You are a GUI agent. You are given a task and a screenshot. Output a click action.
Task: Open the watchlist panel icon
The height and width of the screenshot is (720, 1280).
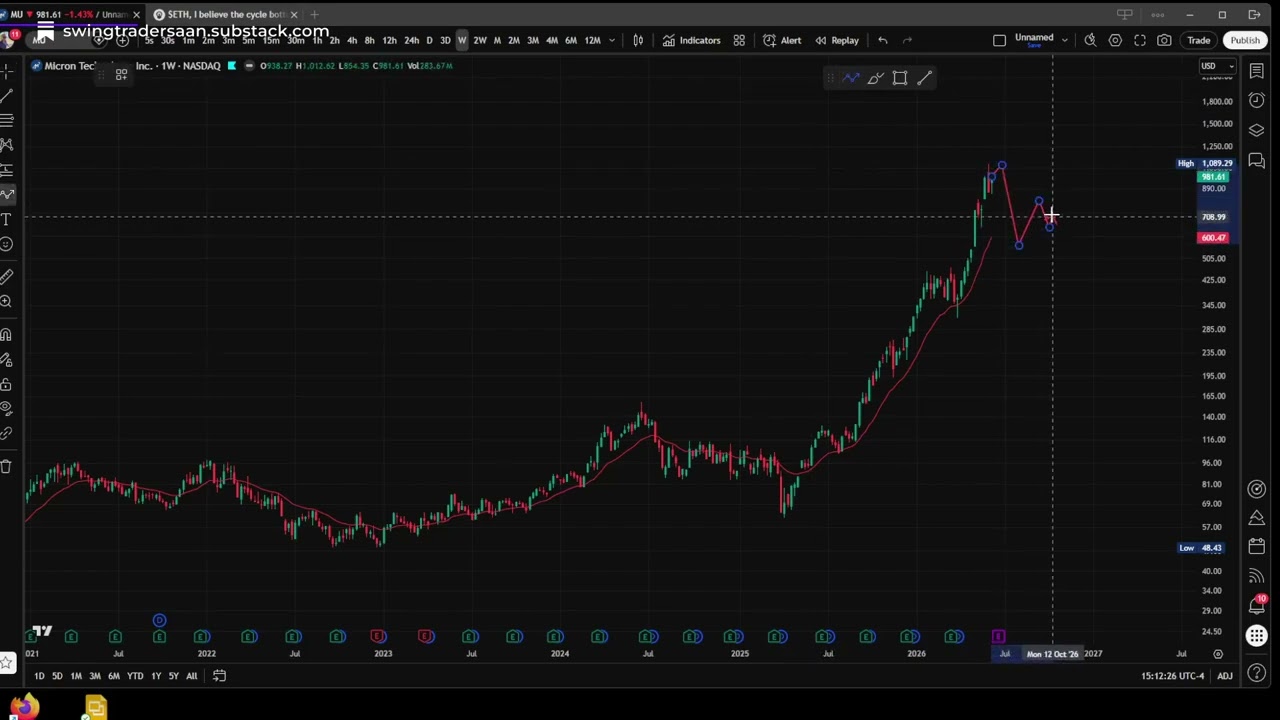pos(1257,71)
